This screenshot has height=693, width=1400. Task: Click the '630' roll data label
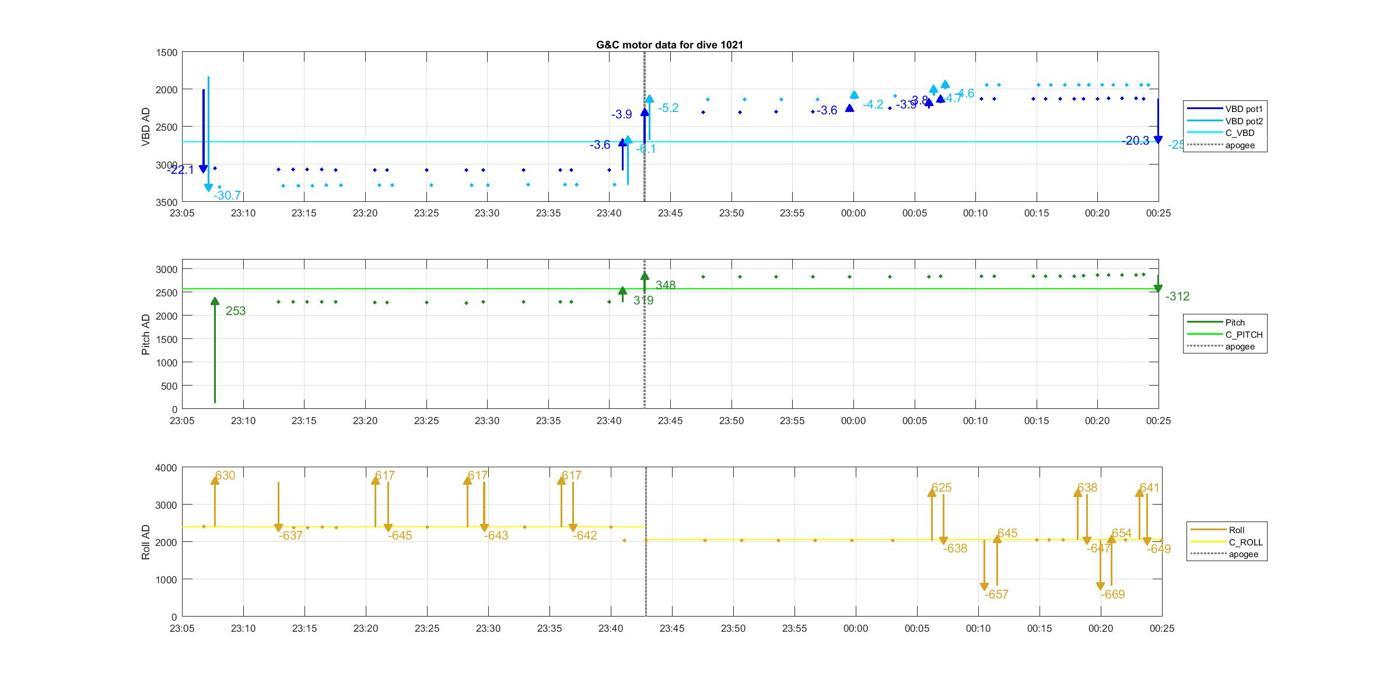tap(225, 476)
